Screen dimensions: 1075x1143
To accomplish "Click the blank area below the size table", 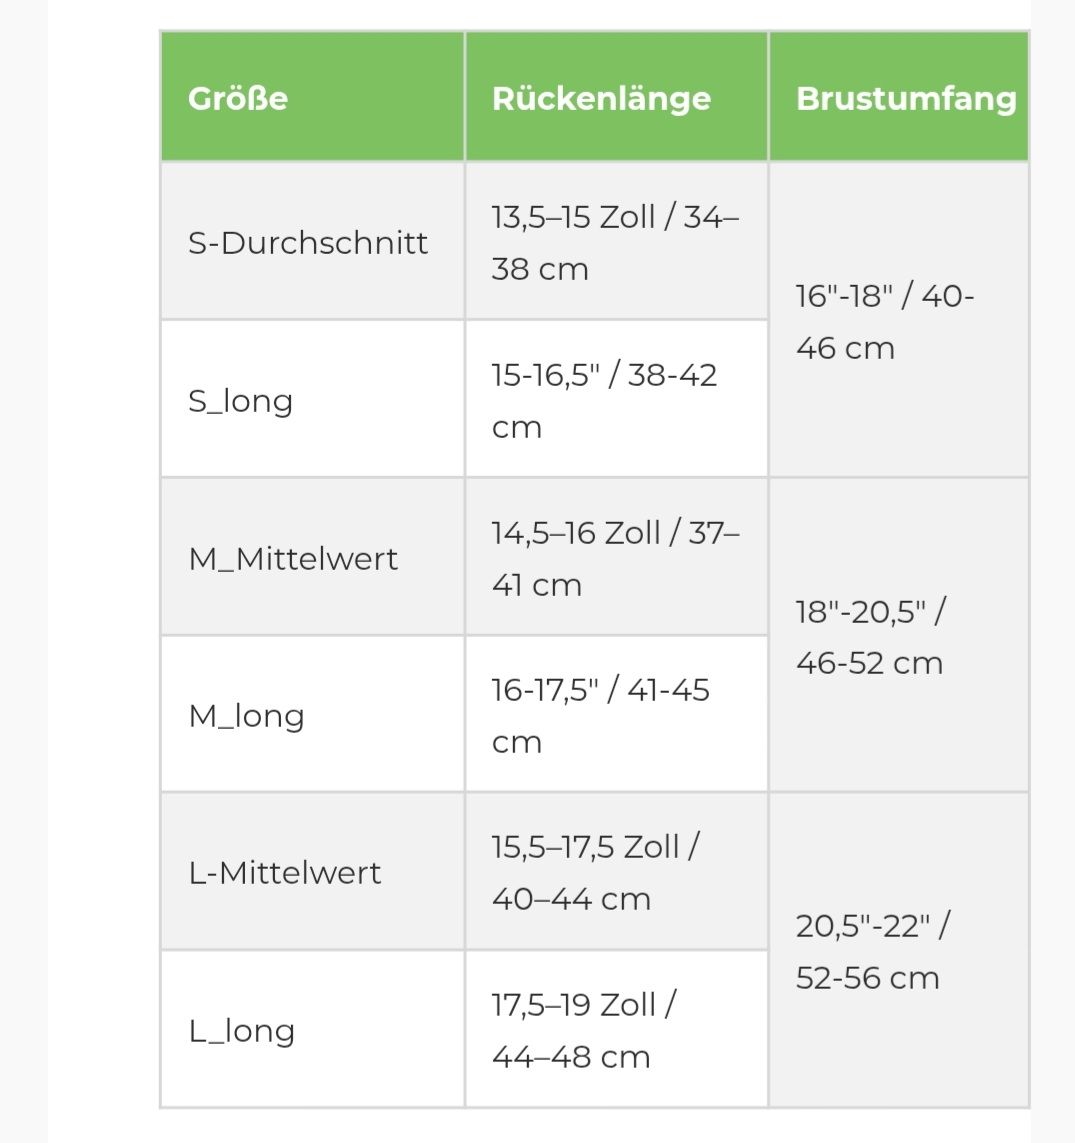I will tap(539, 1126).
